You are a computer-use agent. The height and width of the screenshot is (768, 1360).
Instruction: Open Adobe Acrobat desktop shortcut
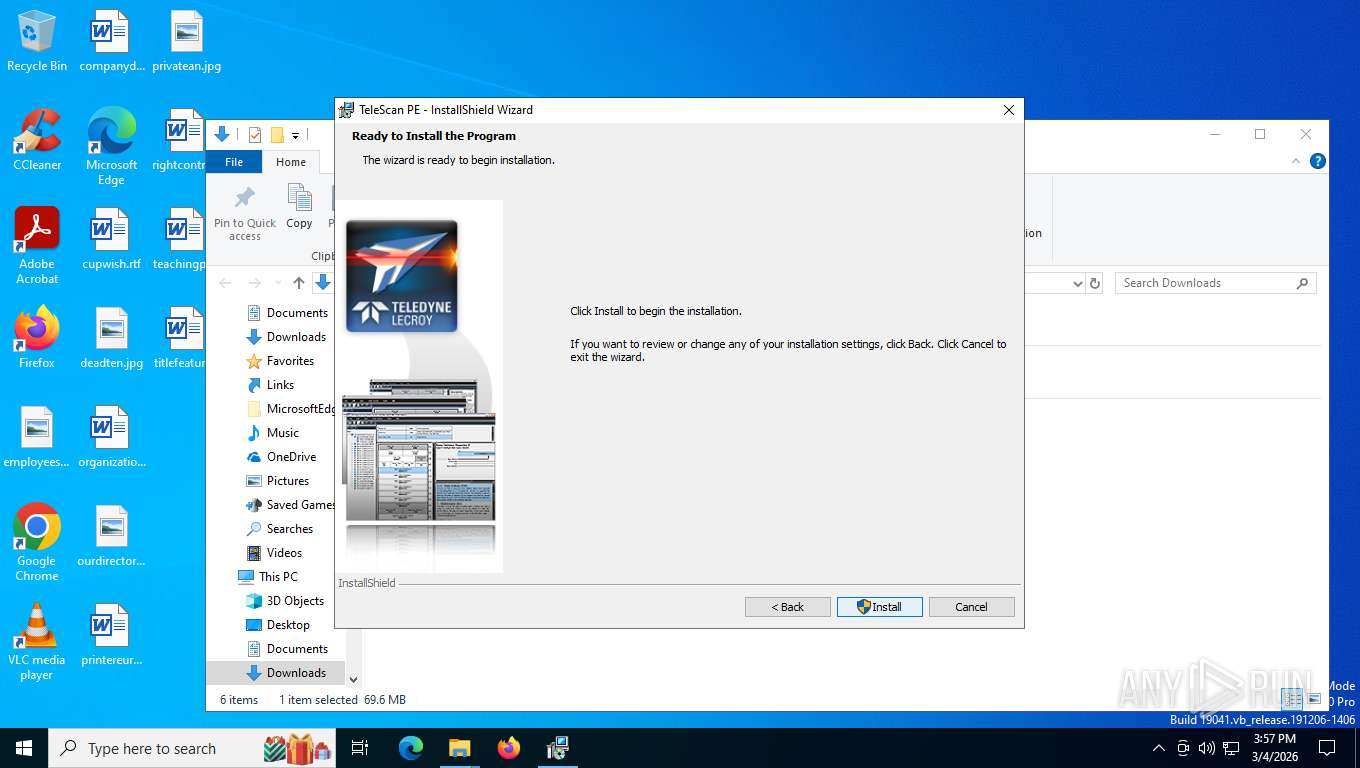(37, 245)
